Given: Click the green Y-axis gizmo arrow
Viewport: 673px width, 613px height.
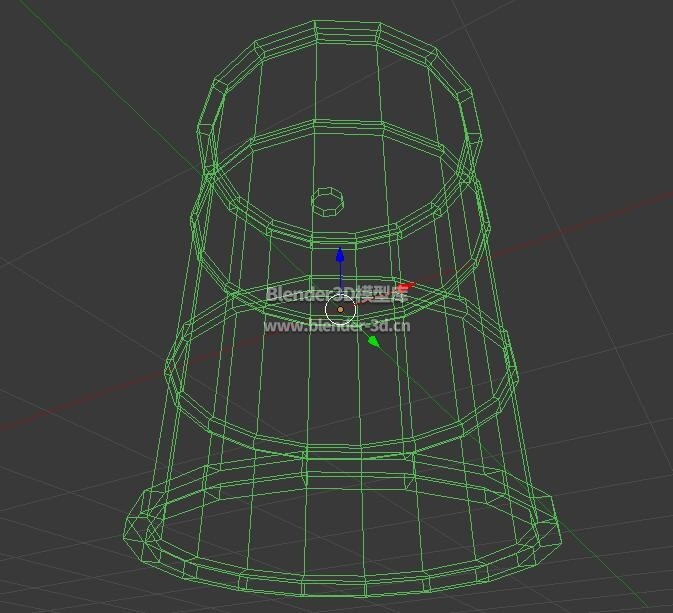Looking at the screenshot, I should (373, 341).
